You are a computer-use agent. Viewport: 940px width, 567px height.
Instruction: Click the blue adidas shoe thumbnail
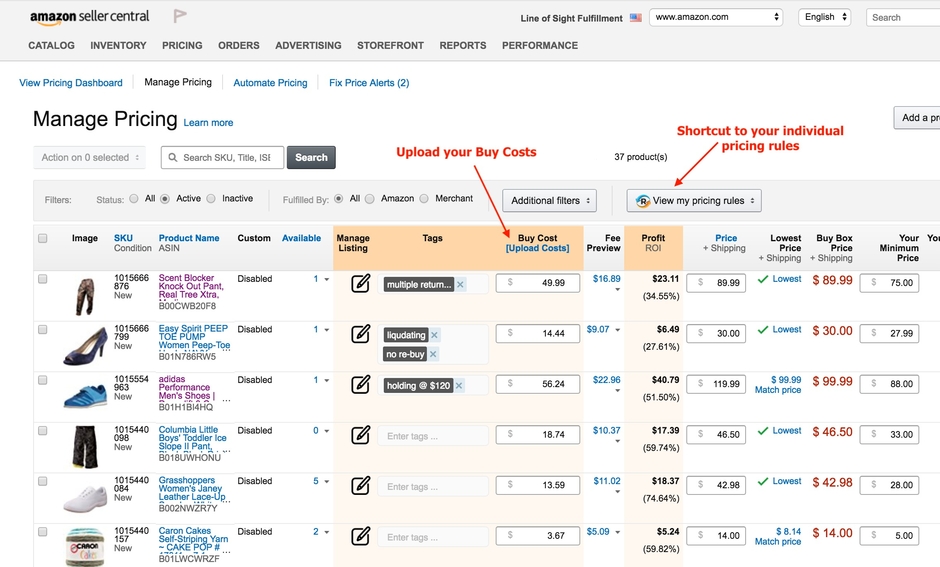pyautogui.click(x=85, y=396)
